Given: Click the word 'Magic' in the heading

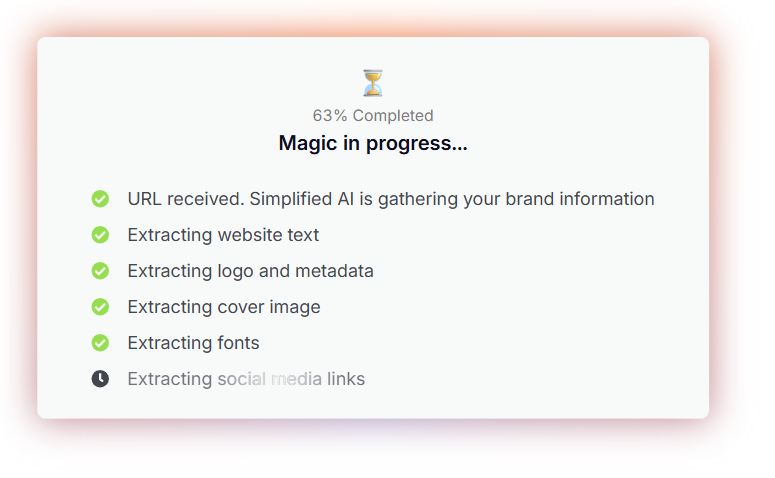Looking at the screenshot, I should pyautogui.click(x=306, y=143).
